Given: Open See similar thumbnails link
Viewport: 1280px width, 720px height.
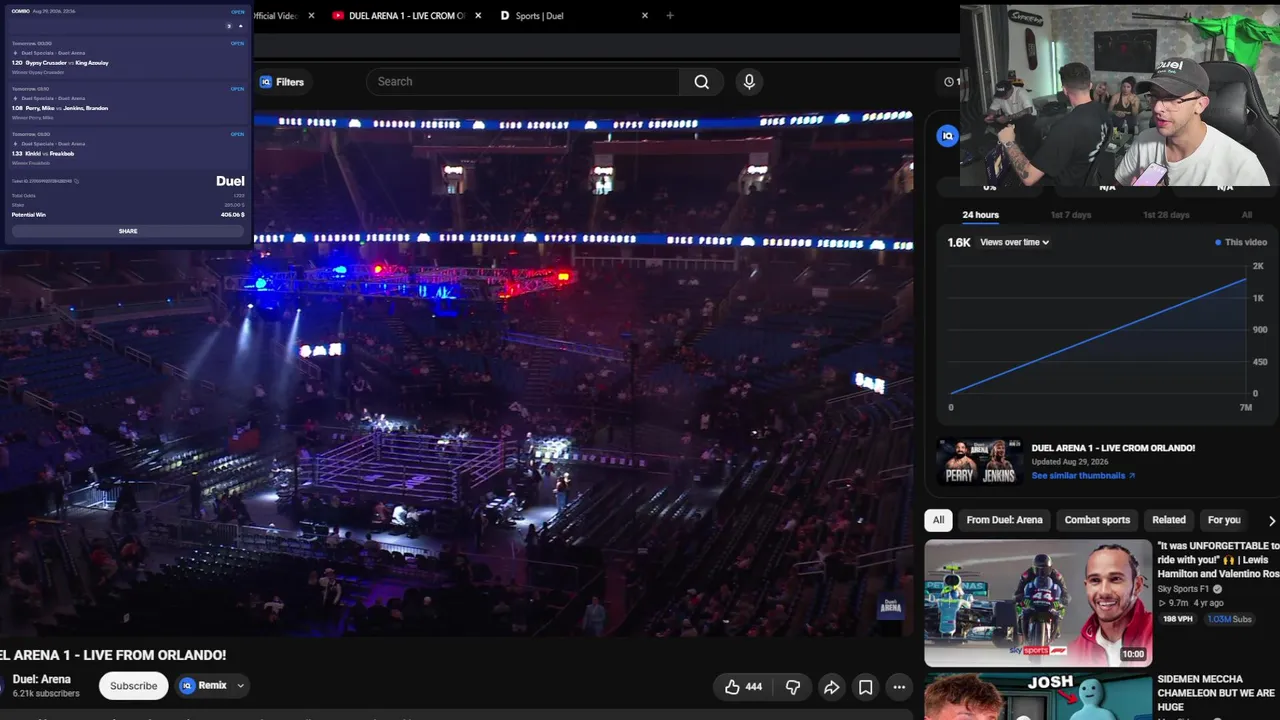Looking at the screenshot, I should pyautogui.click(x=1083, y=476).
